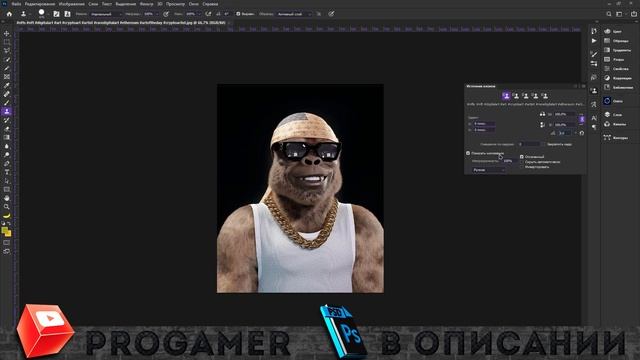
Task: Select the Gradient tool
Action: coord(7,137)
